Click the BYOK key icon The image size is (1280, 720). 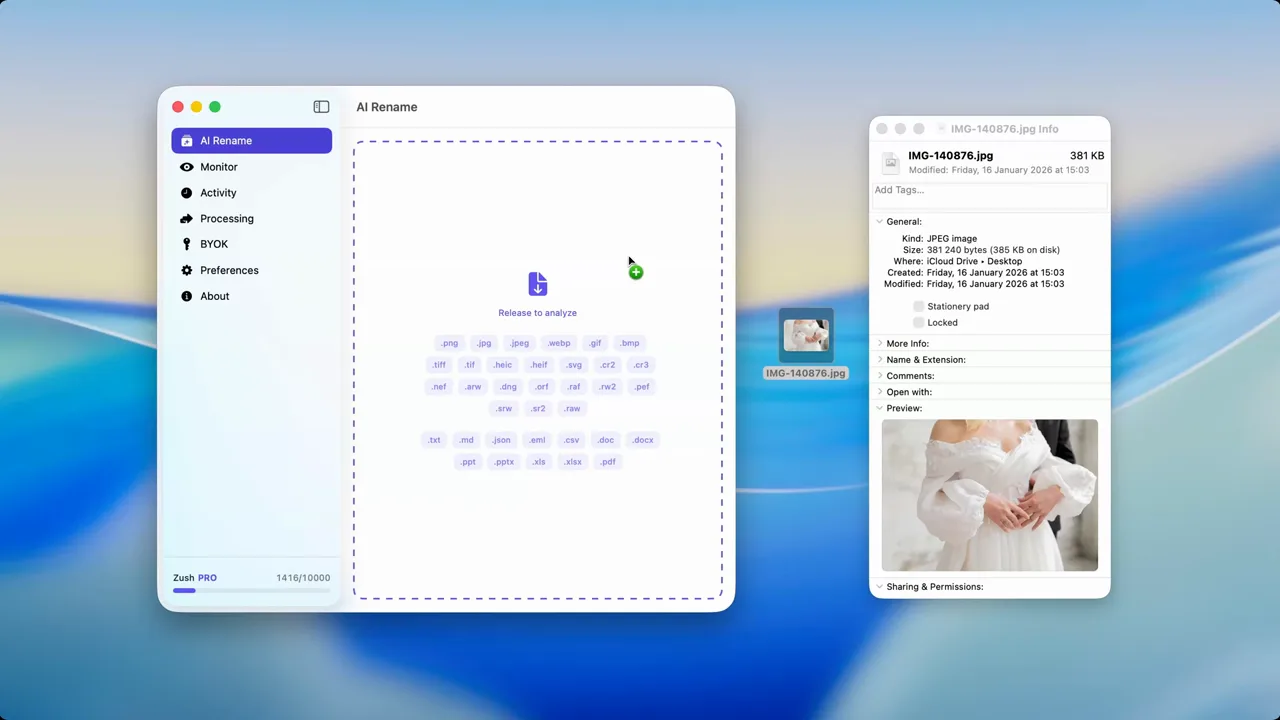187,244
